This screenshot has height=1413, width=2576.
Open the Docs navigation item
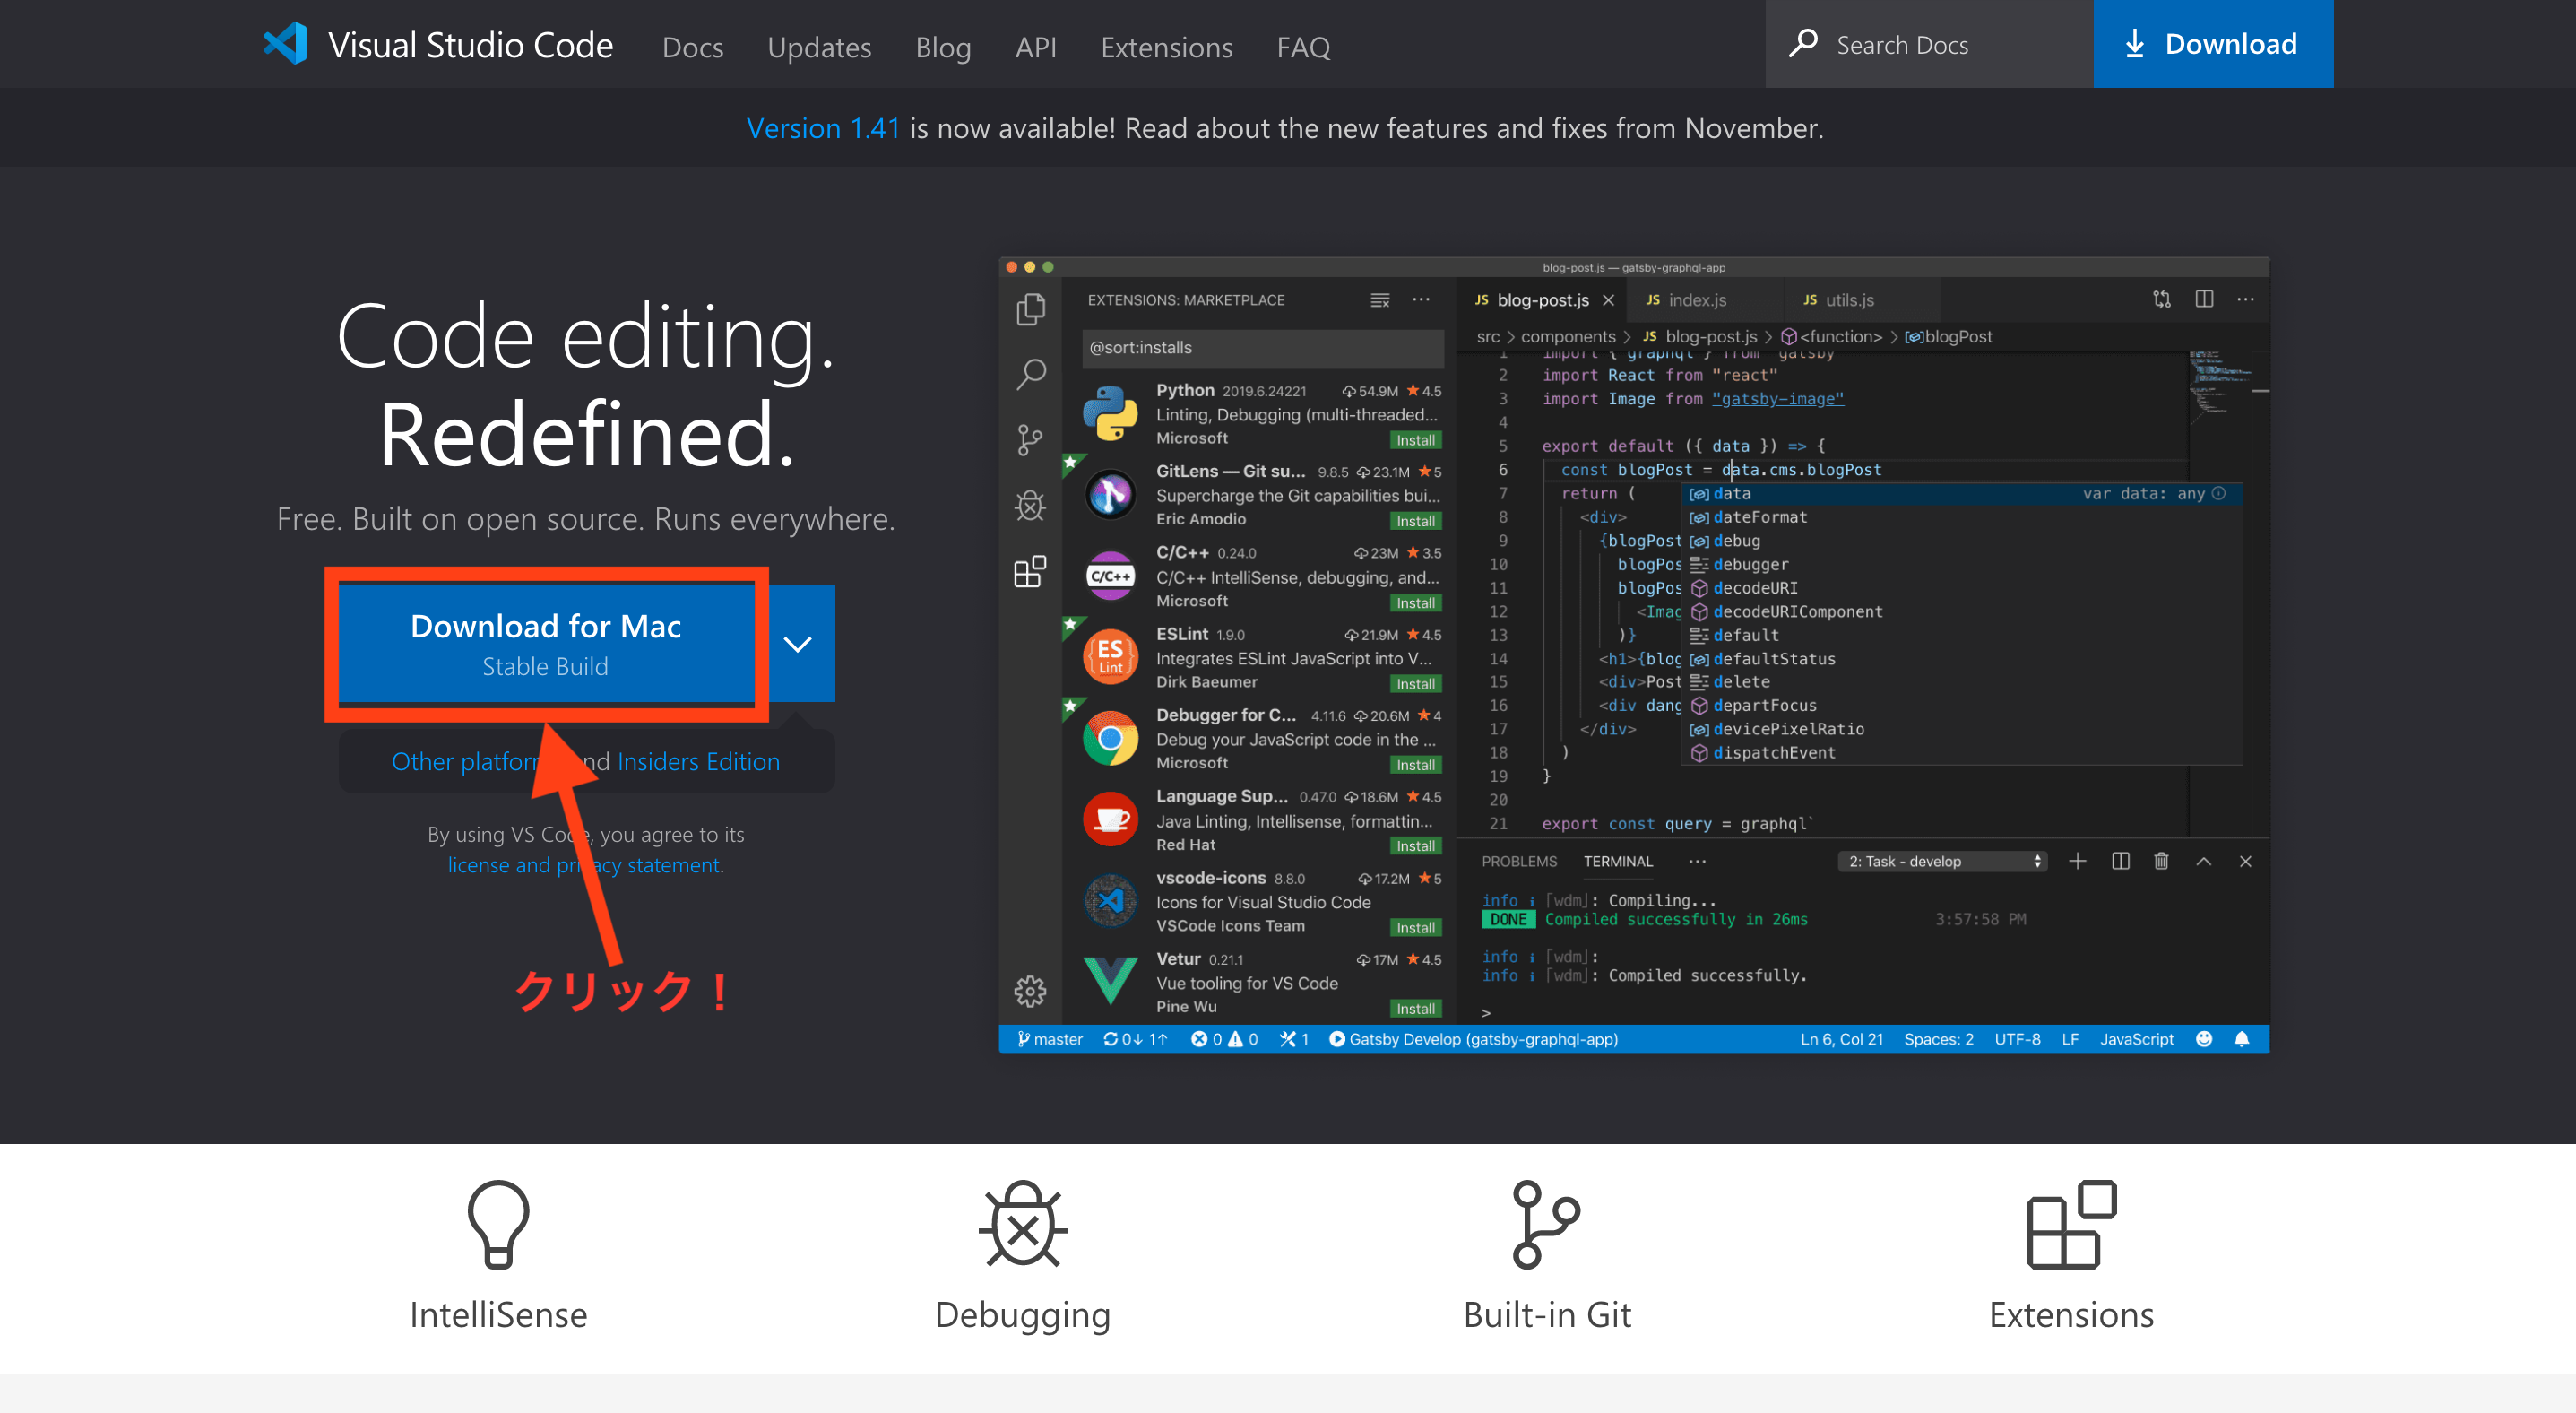[693, 47]
